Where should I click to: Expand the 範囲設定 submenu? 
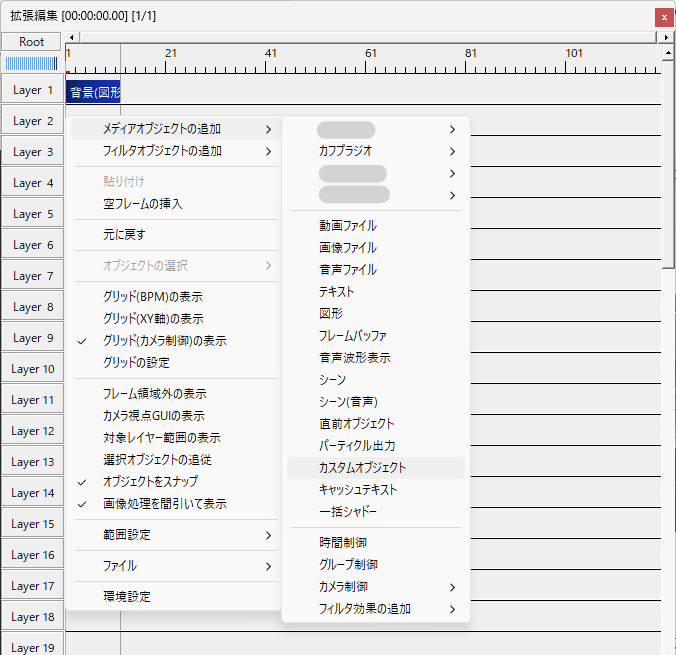pyautogui.click(x=176, y=535)
